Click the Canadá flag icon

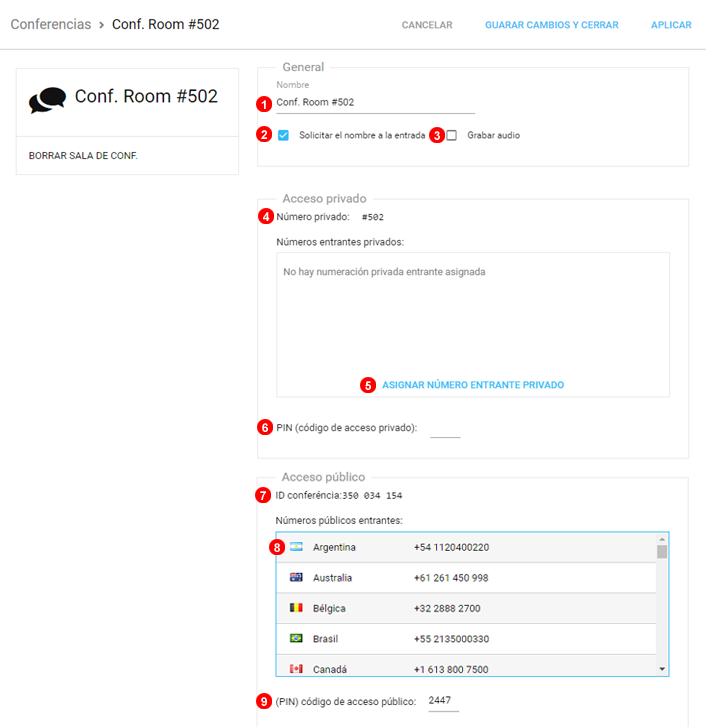pyautogui.click(x=296, y=668)
